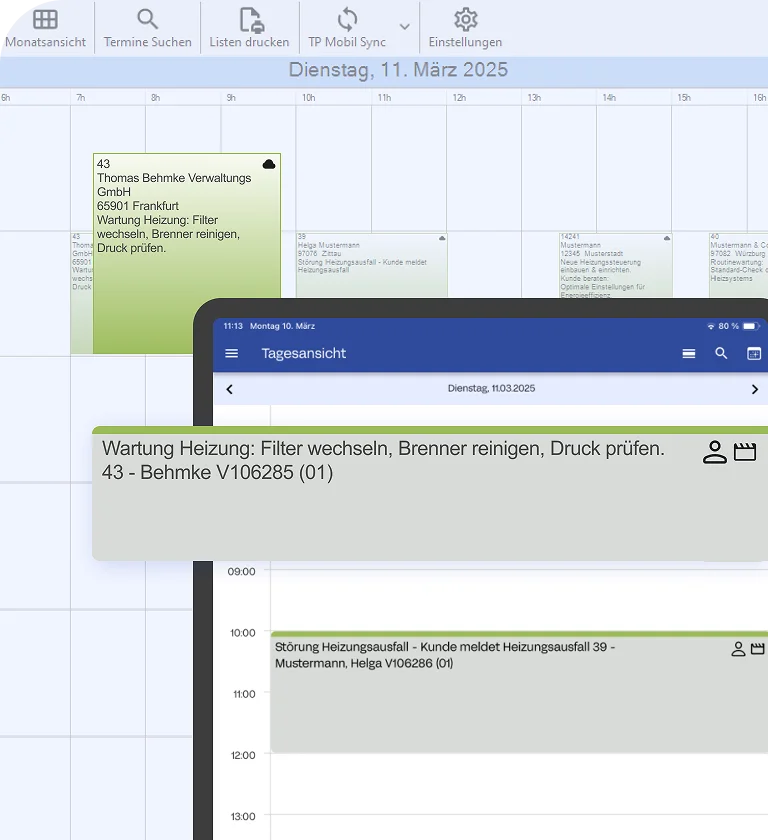
Task: Start TP Mobil Sync
Action: tap(347, 20)
